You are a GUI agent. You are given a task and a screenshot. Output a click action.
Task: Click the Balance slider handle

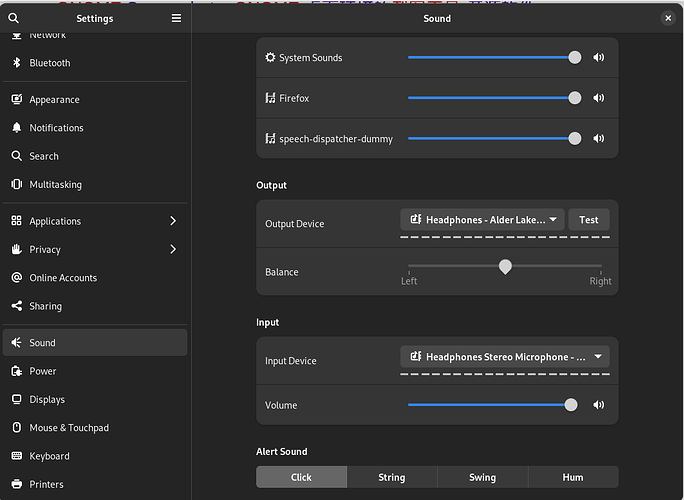pos(505,266)
